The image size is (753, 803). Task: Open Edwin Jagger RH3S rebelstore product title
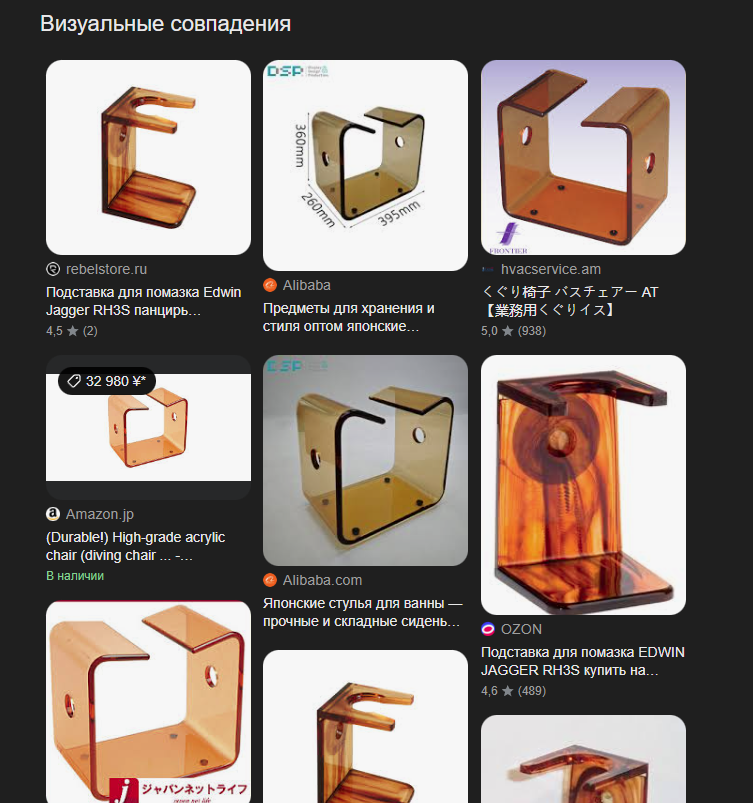coord(143,301)
